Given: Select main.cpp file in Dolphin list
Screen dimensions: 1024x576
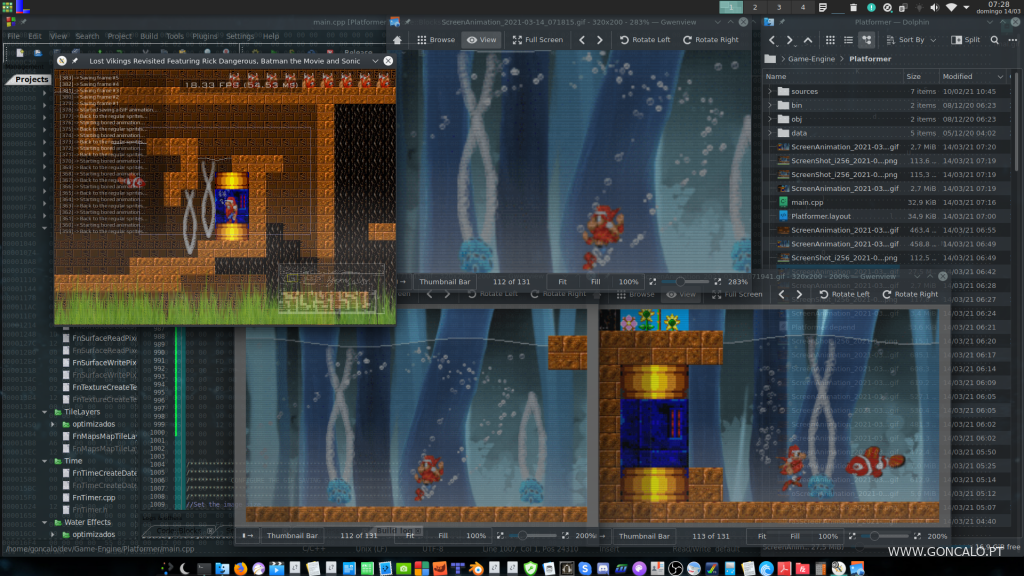Looking at the screenshot, I should point(806,202).
